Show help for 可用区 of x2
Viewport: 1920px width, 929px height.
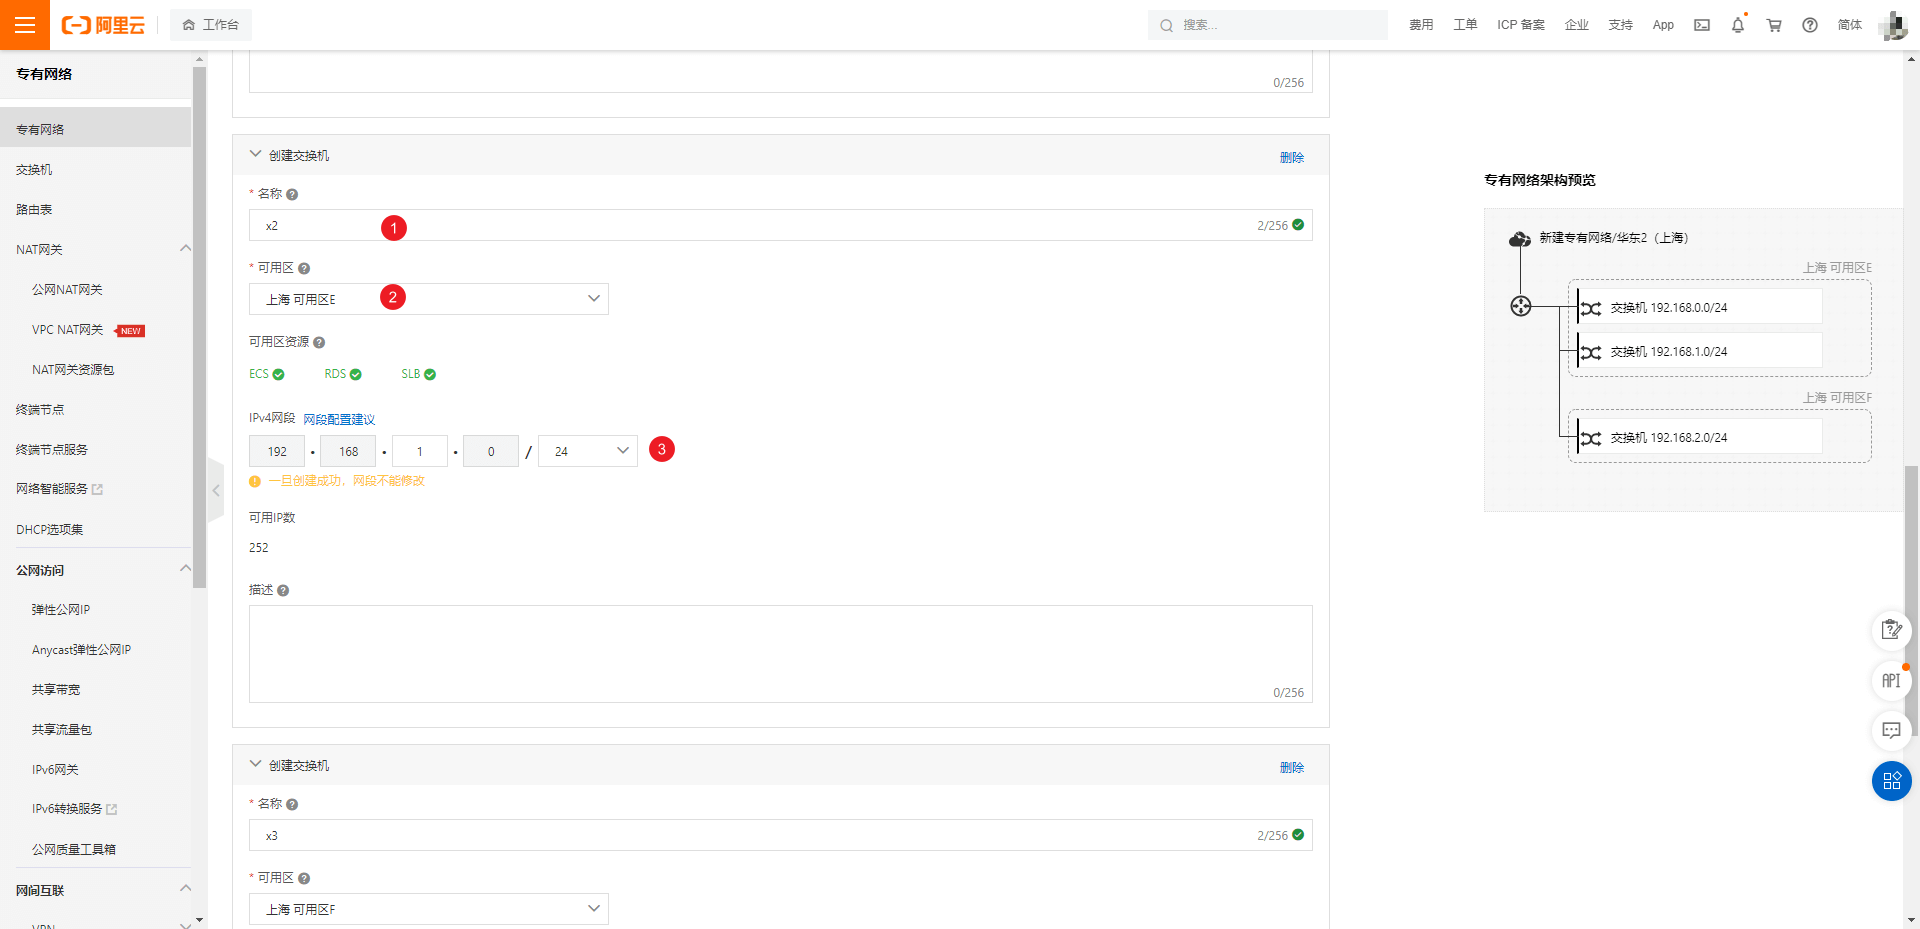click(304, 268)
